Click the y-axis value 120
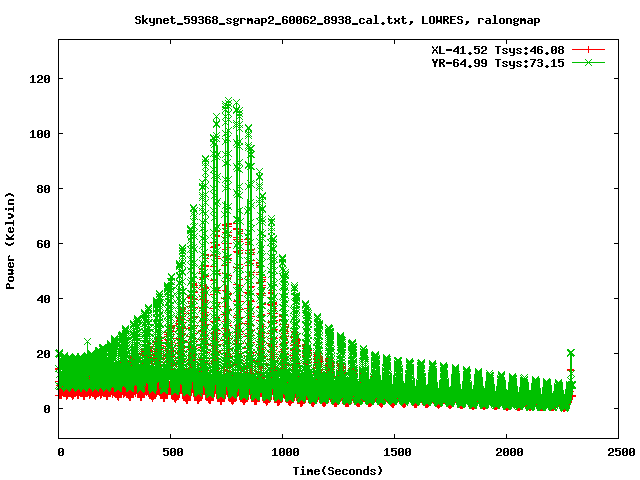The height and width of the screenshot is (480, 640). point(40,79)
